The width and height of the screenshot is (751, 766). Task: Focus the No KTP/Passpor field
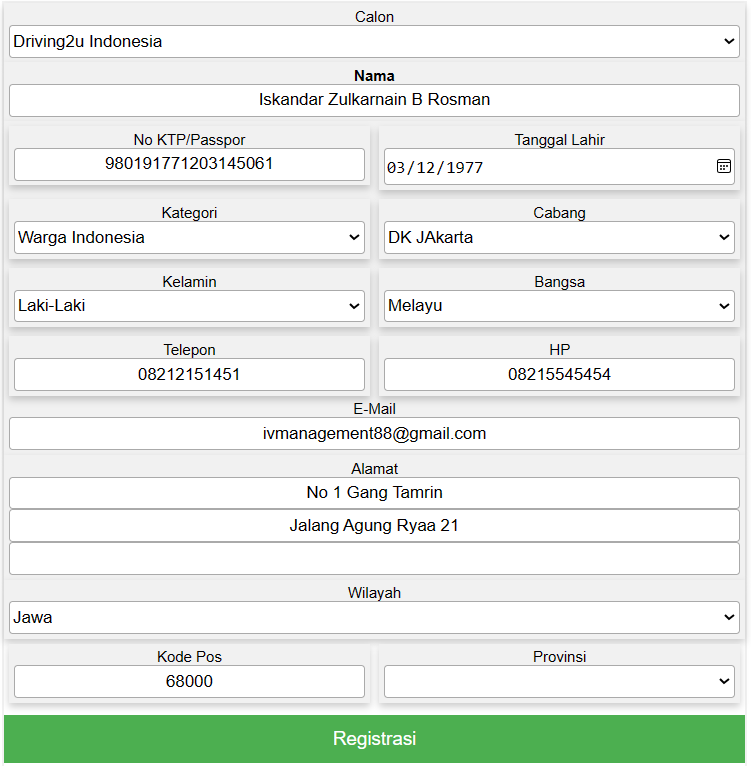(189, 164)
